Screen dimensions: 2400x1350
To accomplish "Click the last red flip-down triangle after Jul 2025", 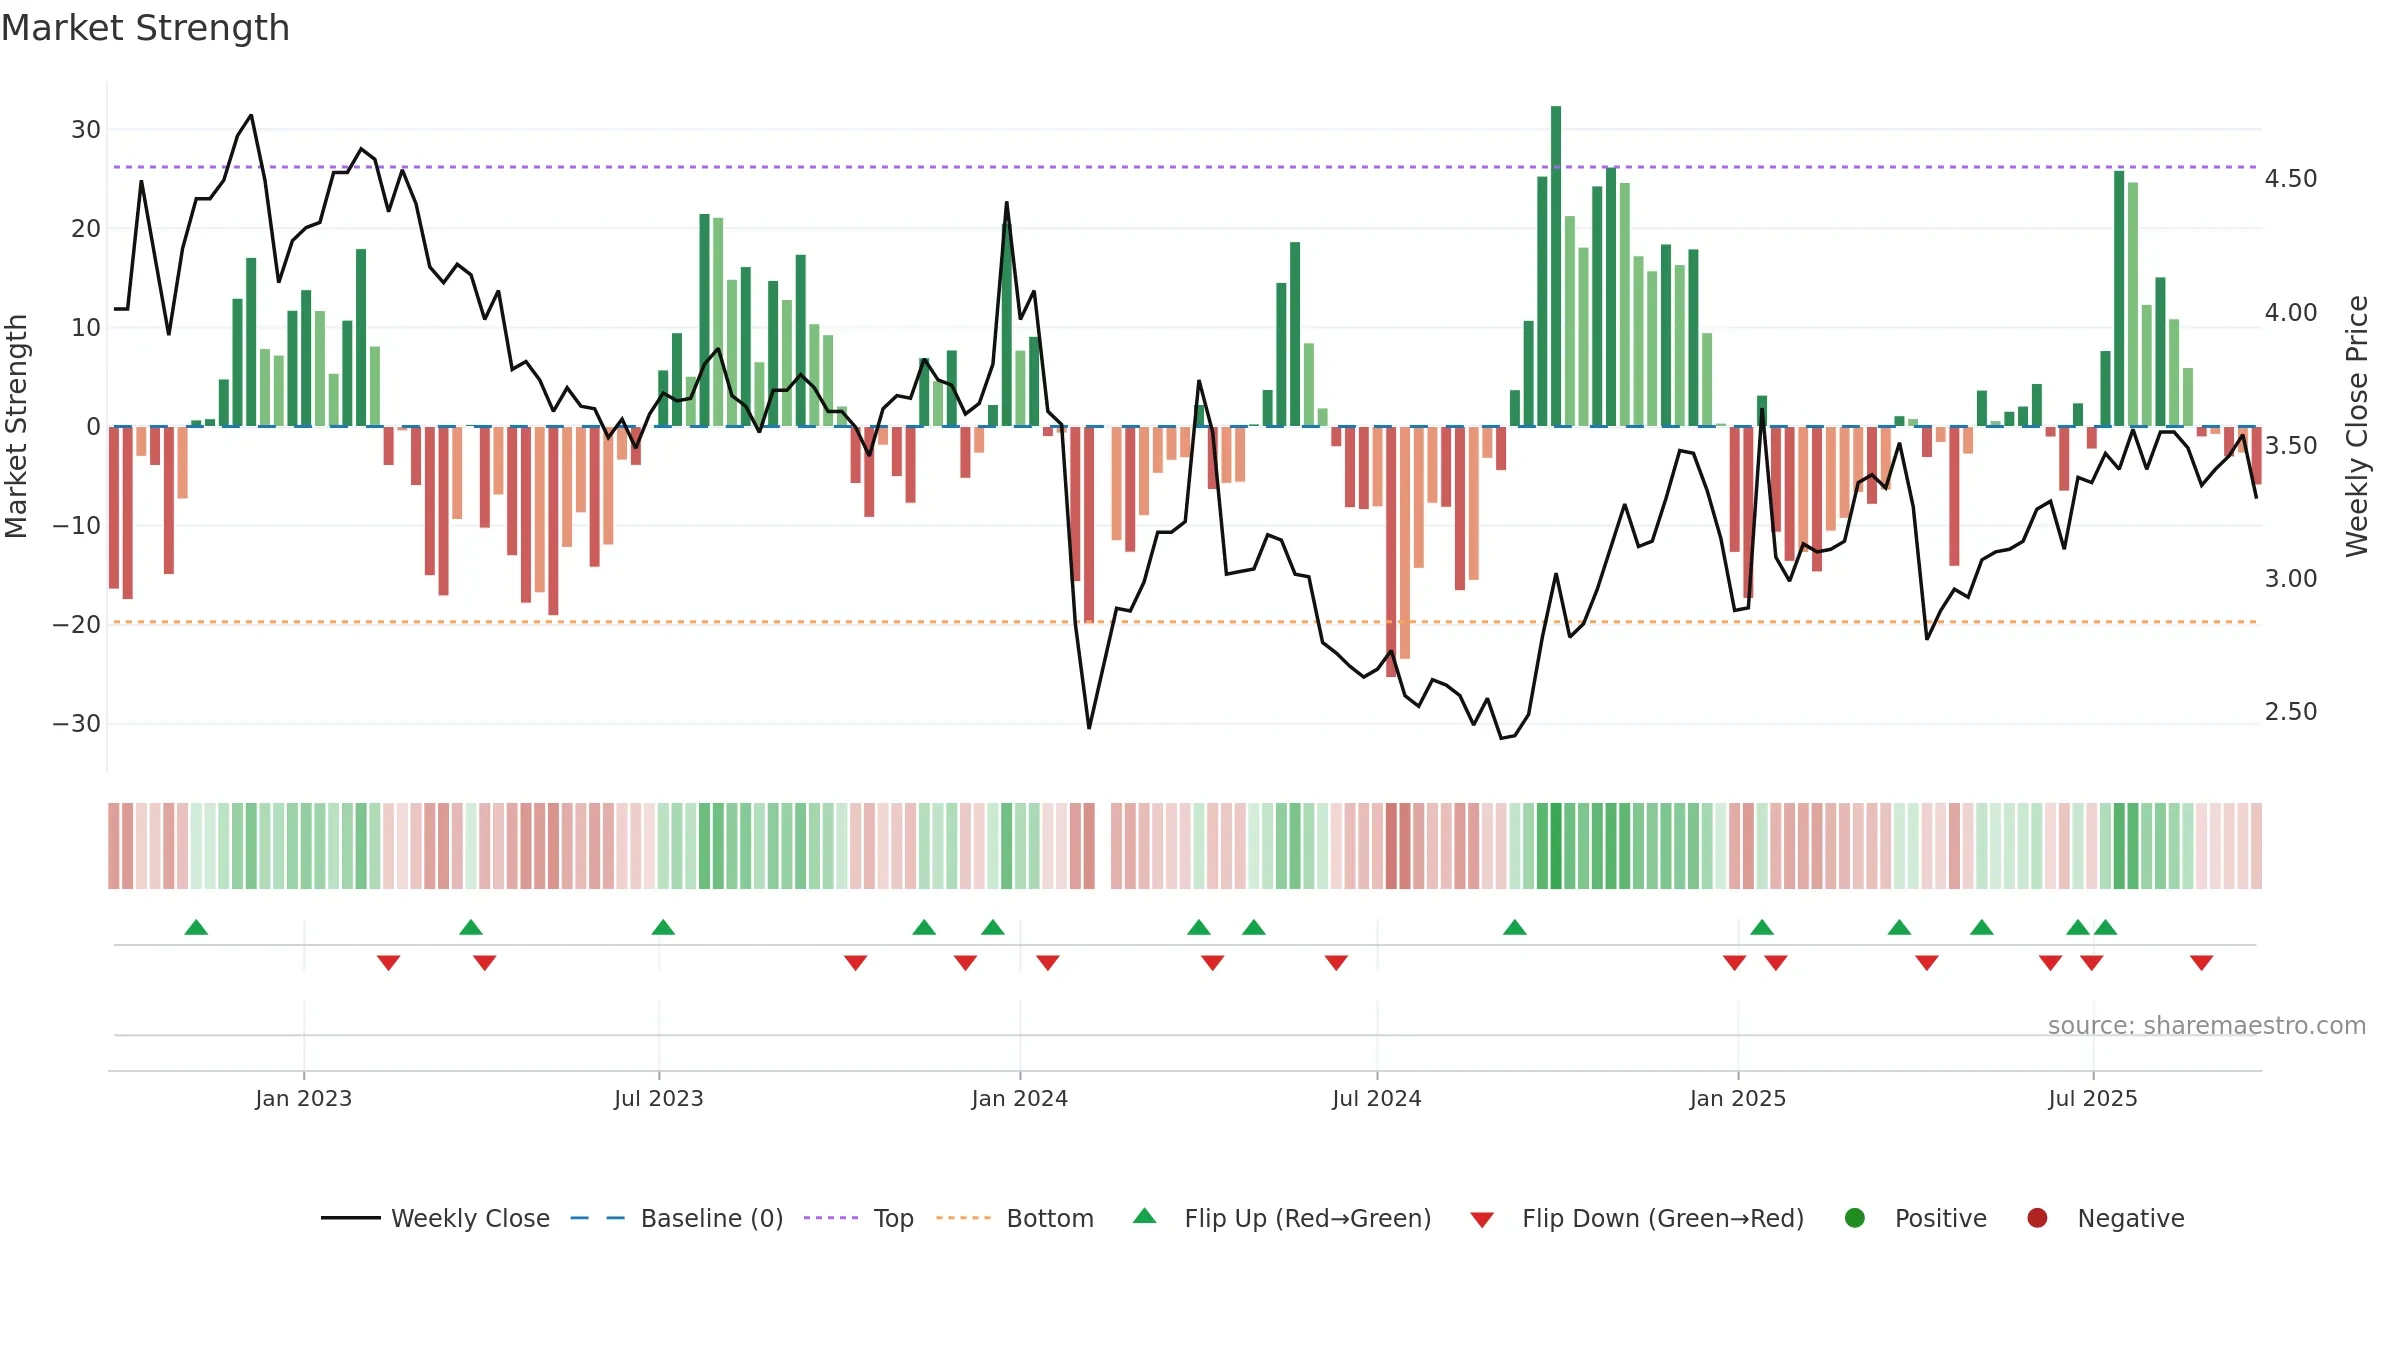I will pos(2202,962).
